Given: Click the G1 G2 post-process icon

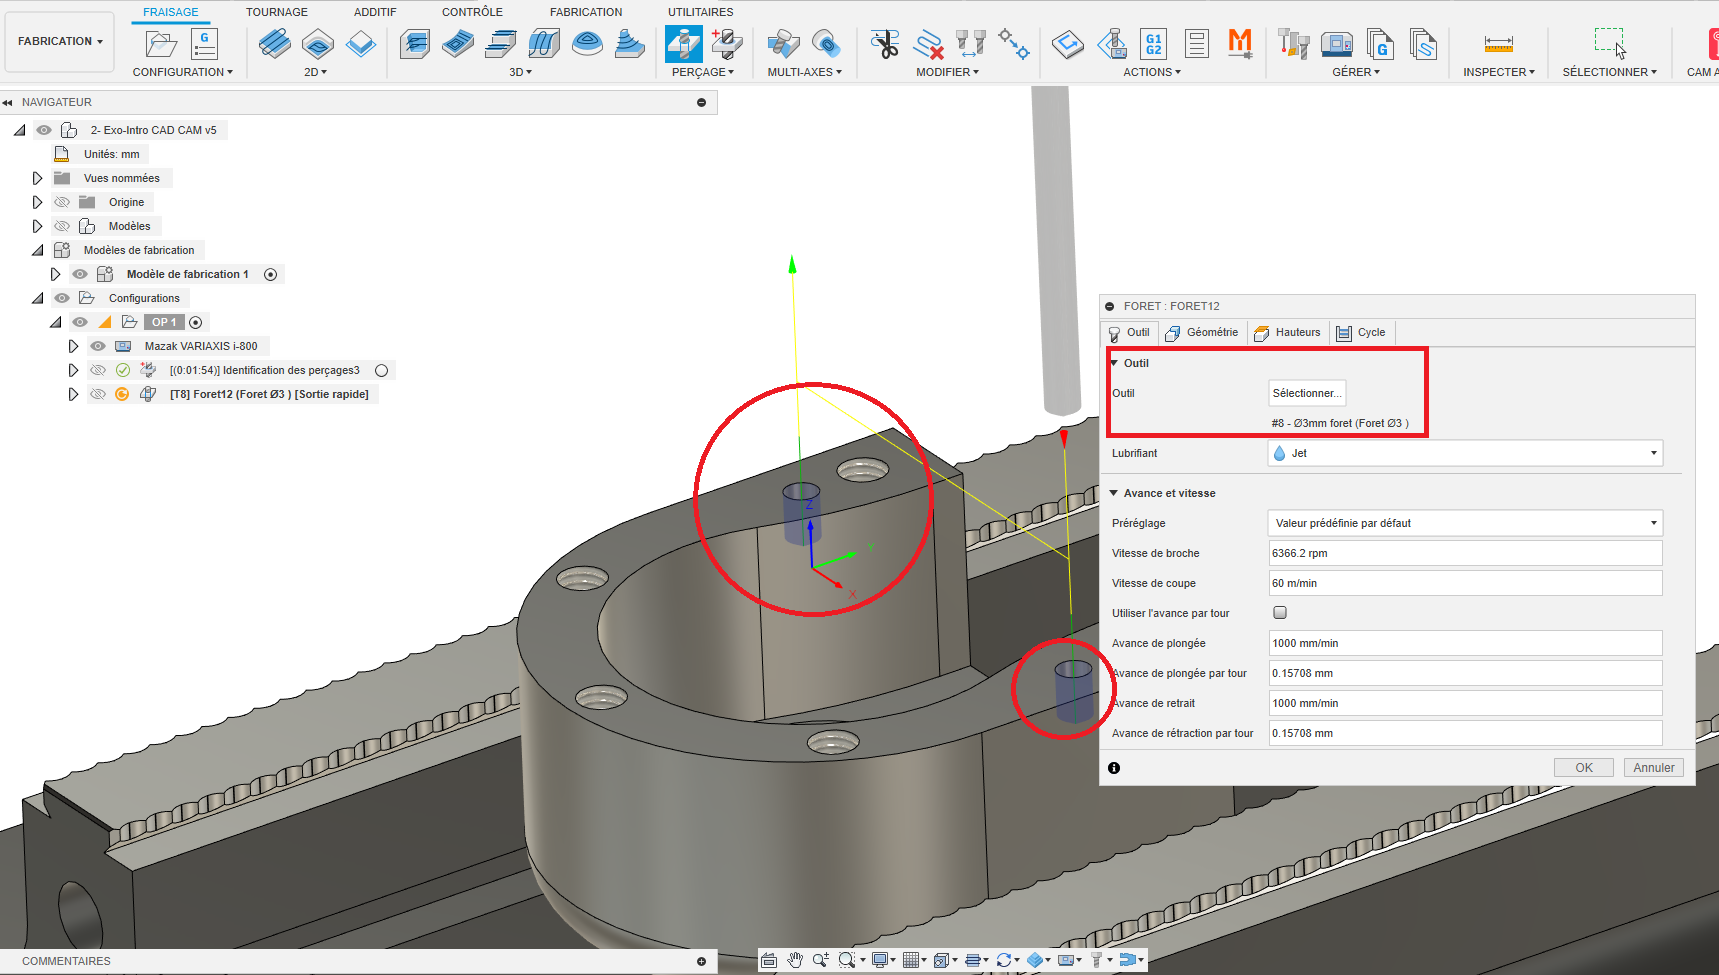Looking at the screenshot, I should [1153, 44].
